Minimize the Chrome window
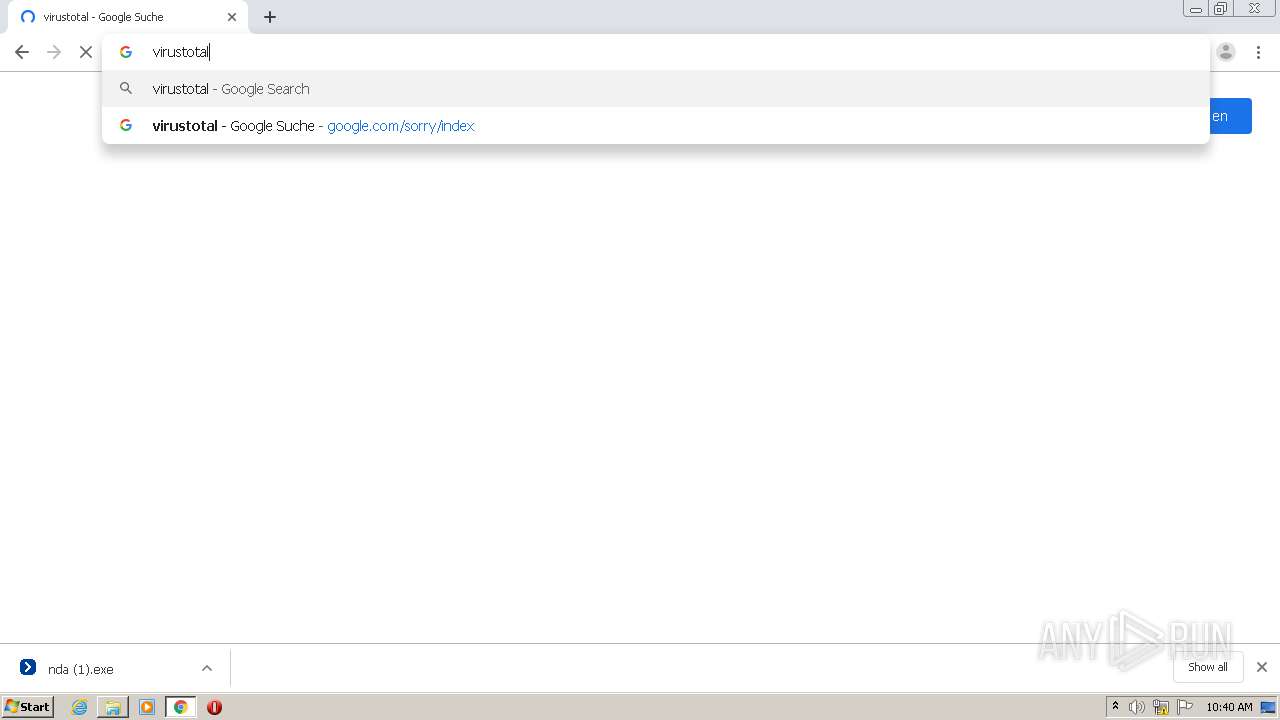The image size is (1280, 720). click(1196, 9)
